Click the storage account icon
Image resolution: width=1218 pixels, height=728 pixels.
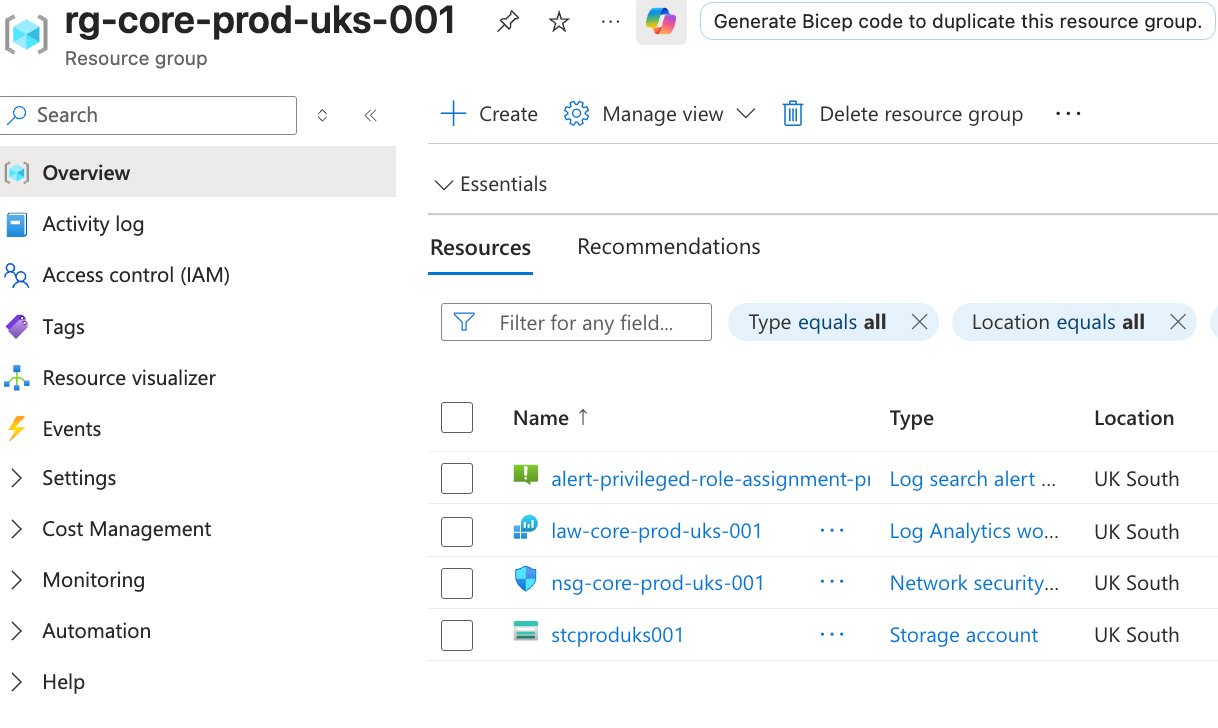point(526,632)
